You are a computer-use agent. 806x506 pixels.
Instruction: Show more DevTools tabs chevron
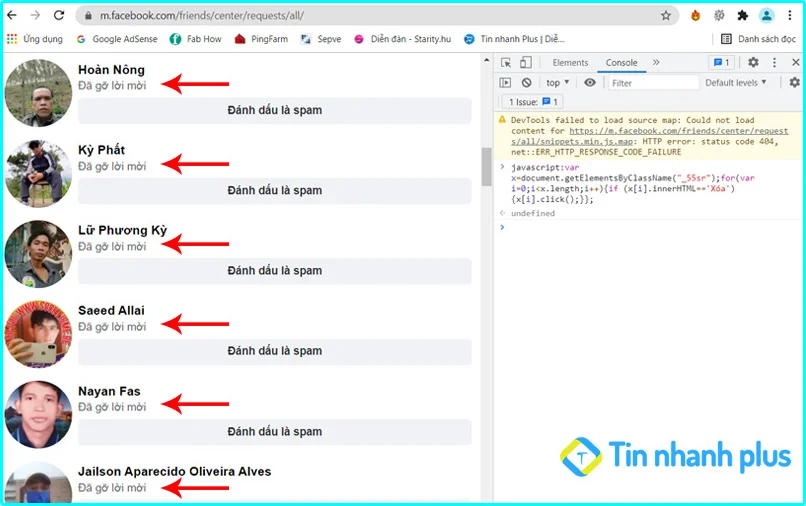[x=656, y=62]
